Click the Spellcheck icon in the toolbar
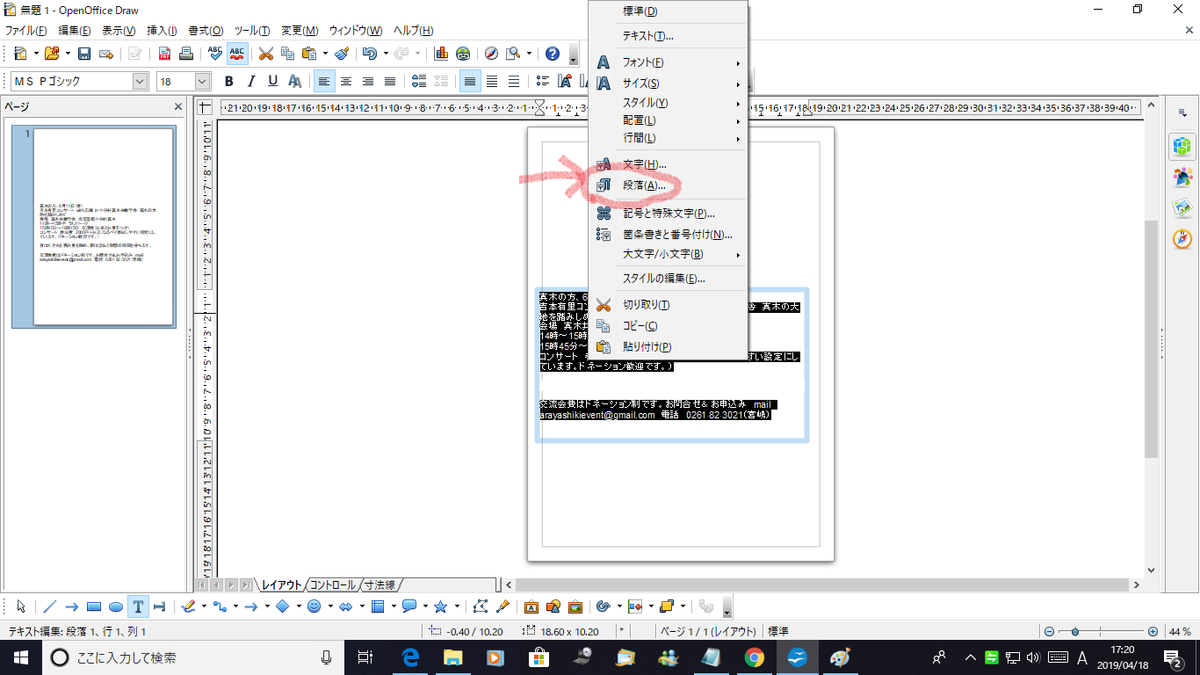The height and width of the screenshot is (675, 1200). pos(213,55)
